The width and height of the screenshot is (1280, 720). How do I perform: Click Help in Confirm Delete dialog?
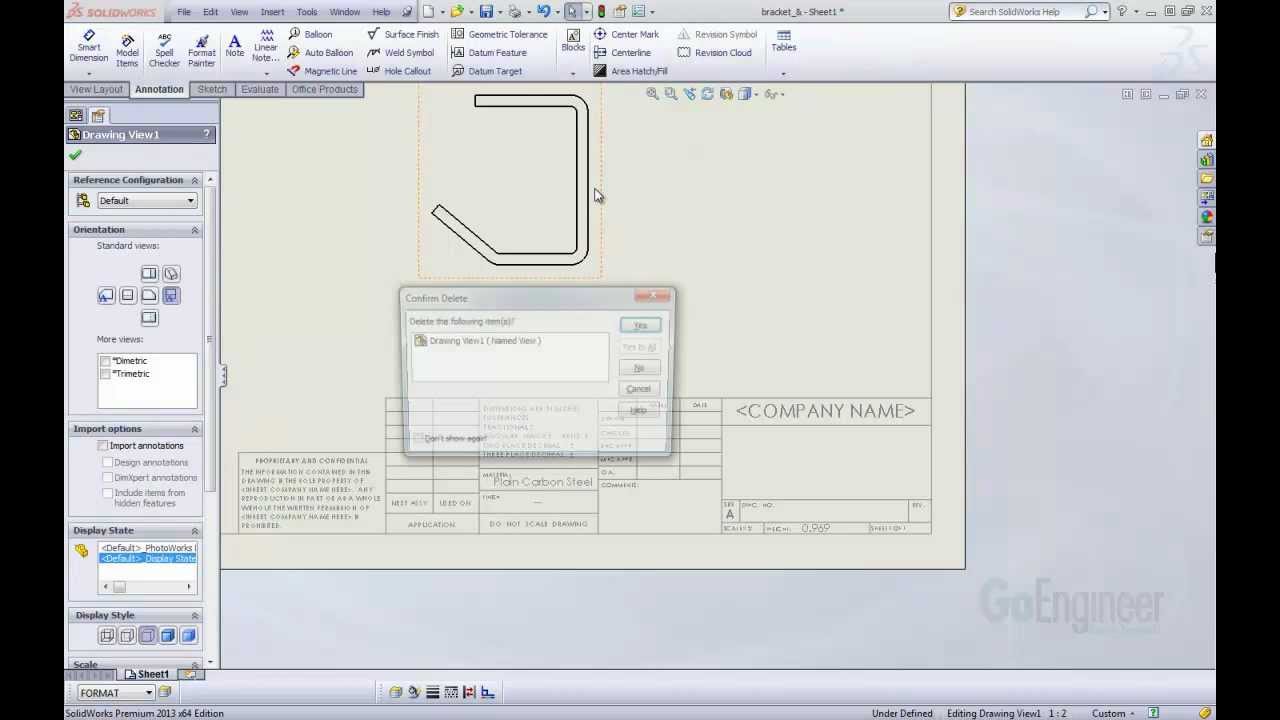pos(638,410)
